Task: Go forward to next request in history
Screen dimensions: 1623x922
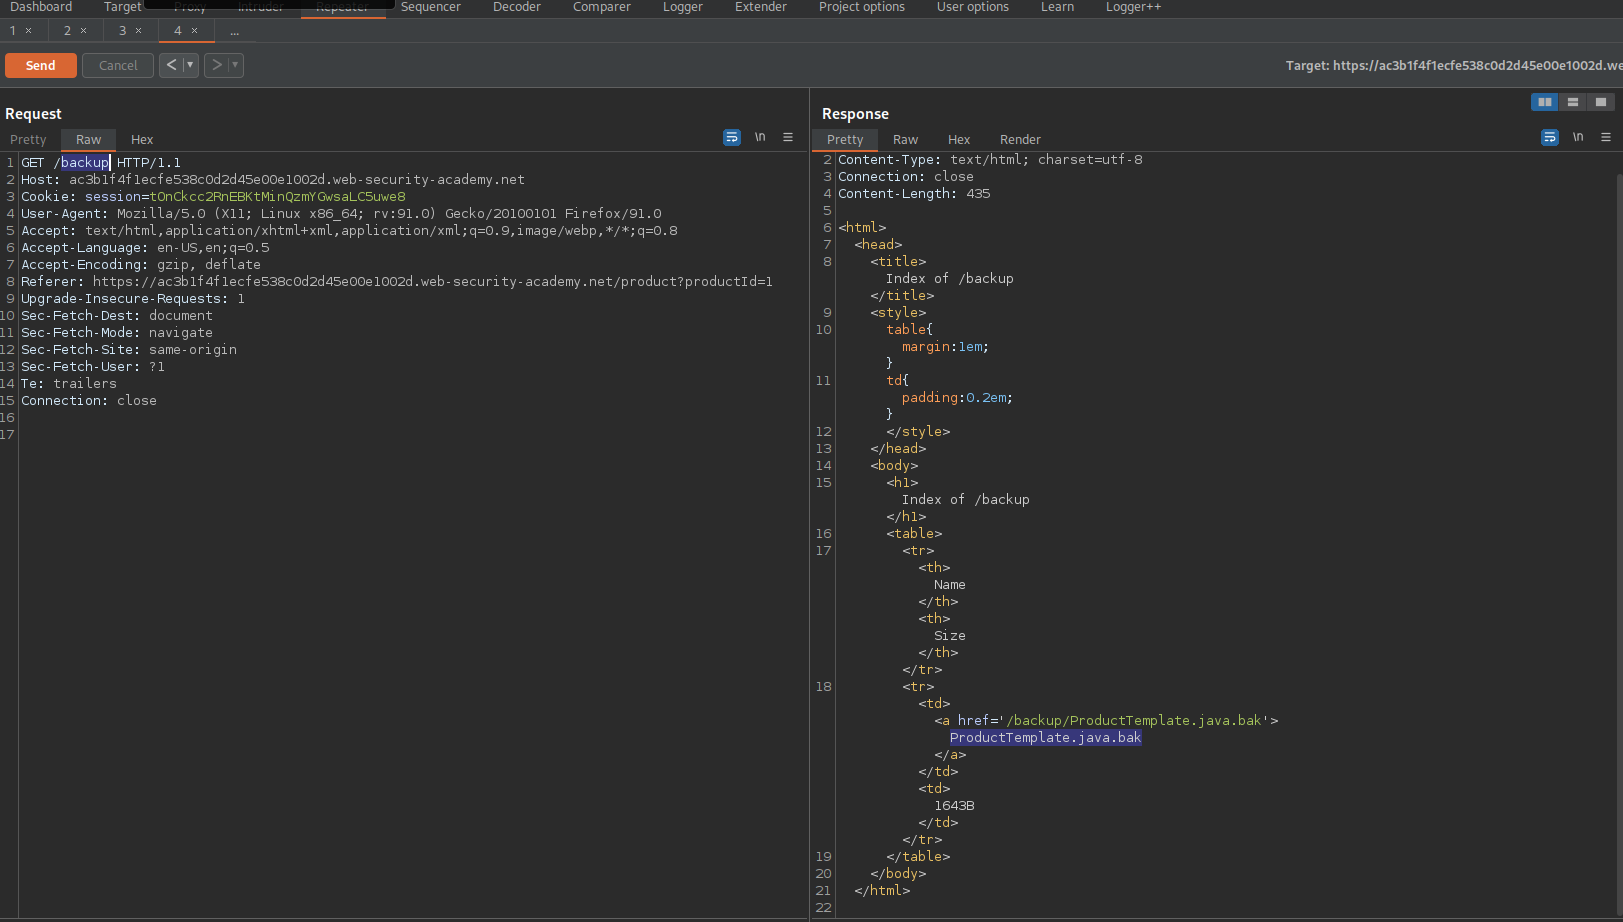Action: pos(217,65)
